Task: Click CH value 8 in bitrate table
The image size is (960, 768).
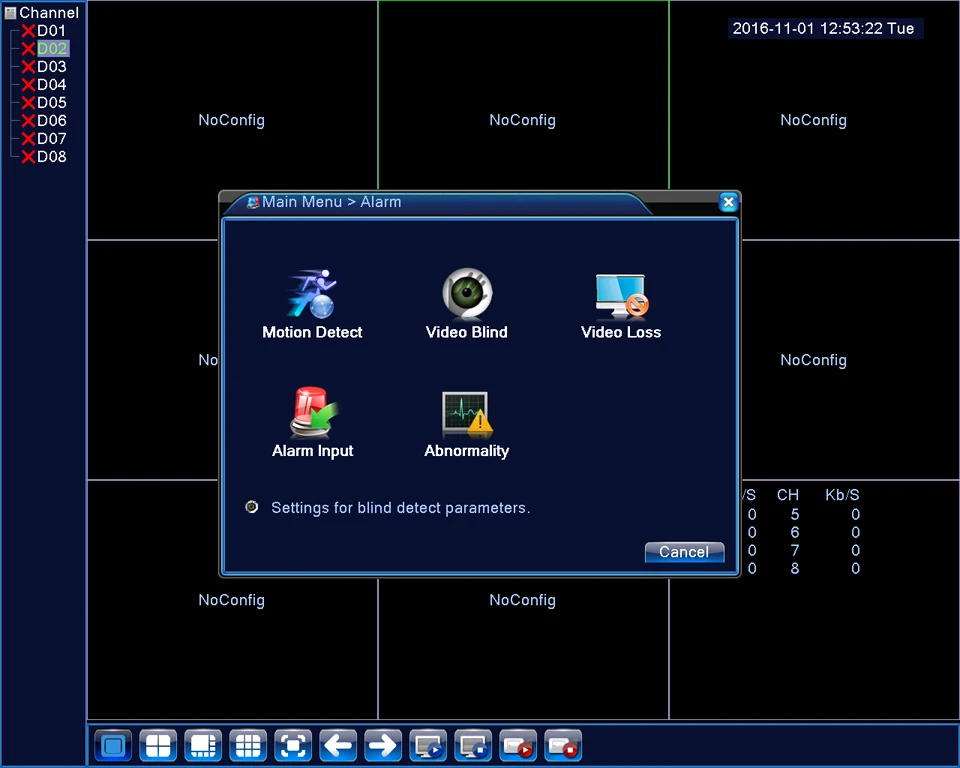Action: [795, 568]
